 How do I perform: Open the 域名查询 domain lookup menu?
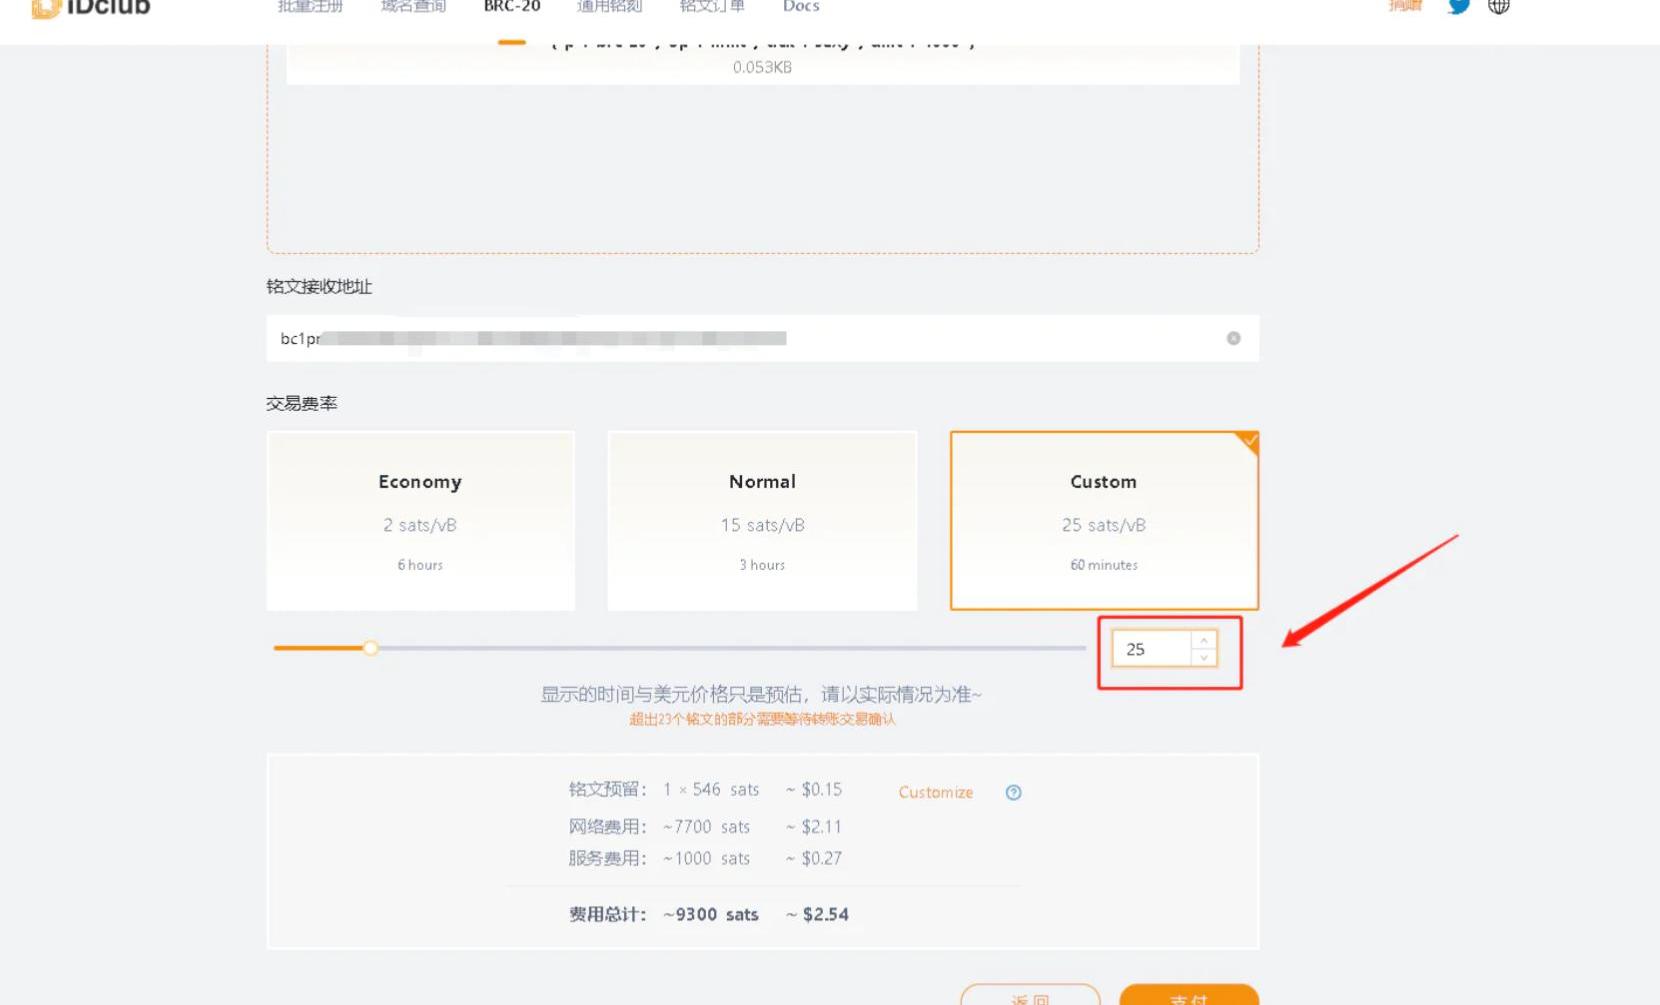click(413, 7)
